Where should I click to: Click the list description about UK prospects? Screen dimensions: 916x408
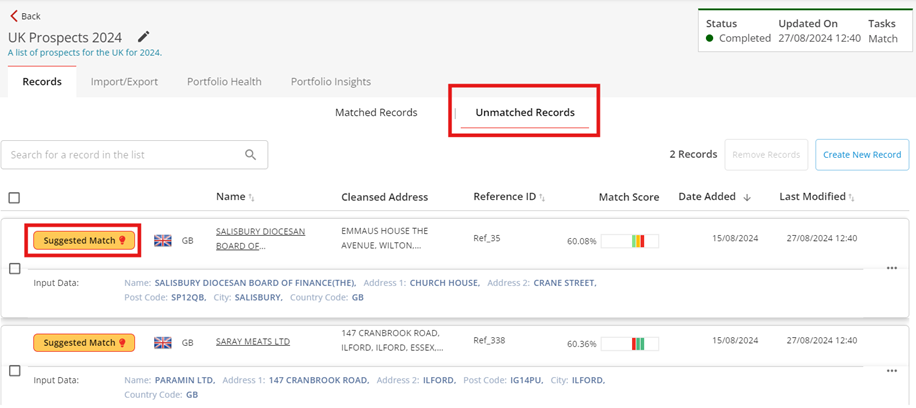[85, 53]
